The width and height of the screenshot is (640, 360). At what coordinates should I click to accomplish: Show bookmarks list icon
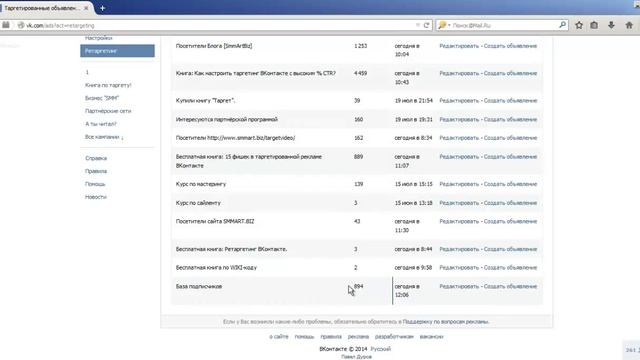click(x=594, y=25)
